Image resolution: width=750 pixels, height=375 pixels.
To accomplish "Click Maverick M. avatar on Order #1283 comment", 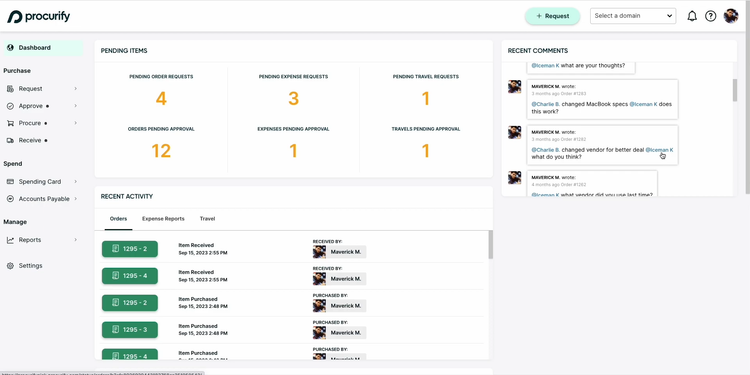I will coord(514,87).
